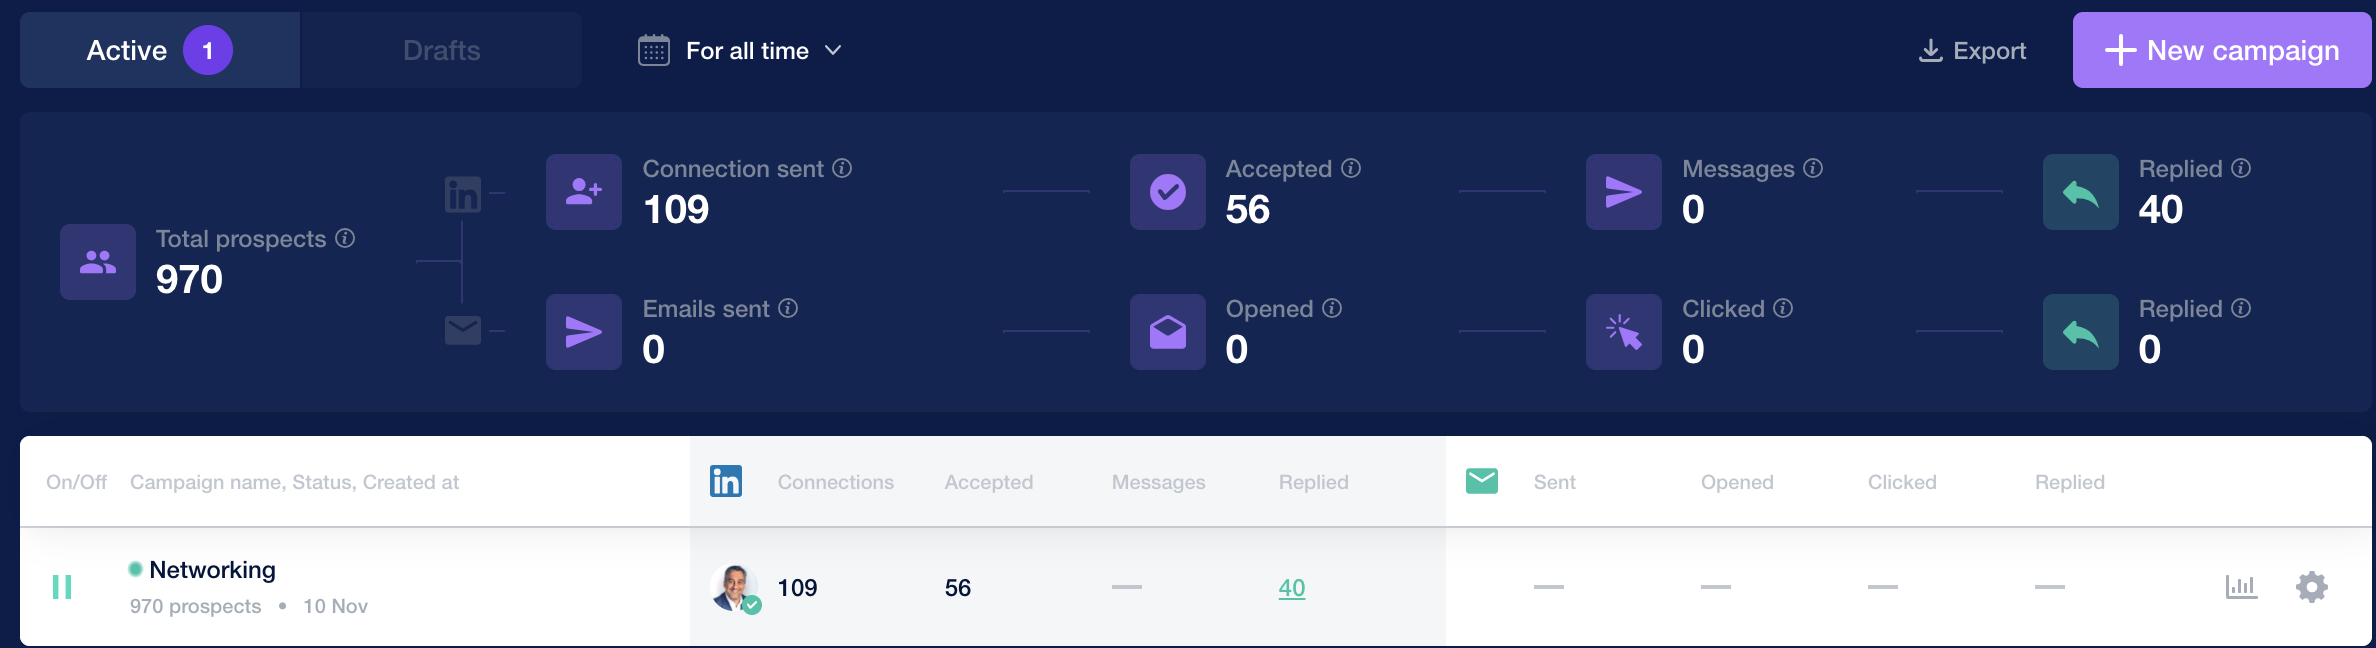Viewport: 2376px width, 648px height.
Task: Switch to the Drafts tab
Action: click(x=441, y=50)
